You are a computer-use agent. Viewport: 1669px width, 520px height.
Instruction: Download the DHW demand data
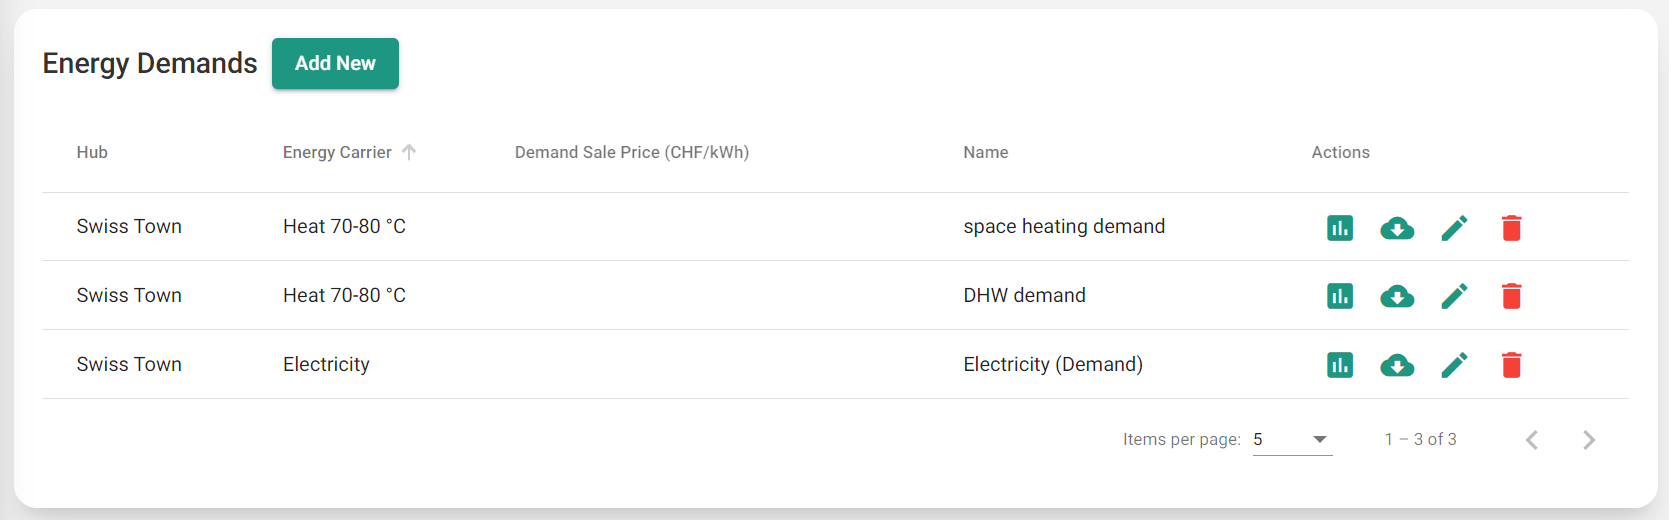1397,296
